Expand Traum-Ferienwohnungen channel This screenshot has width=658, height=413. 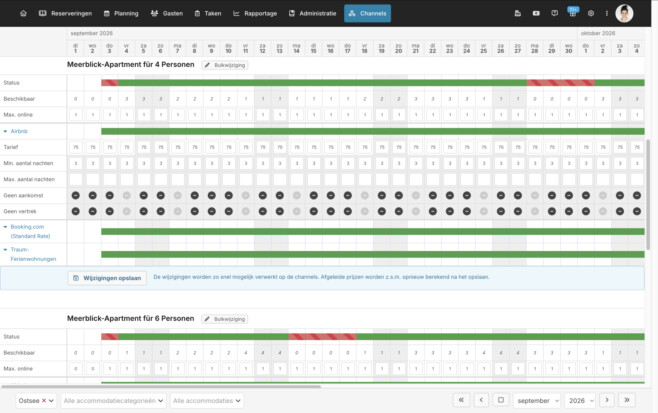pyautogui.click(x=5, y=249)
